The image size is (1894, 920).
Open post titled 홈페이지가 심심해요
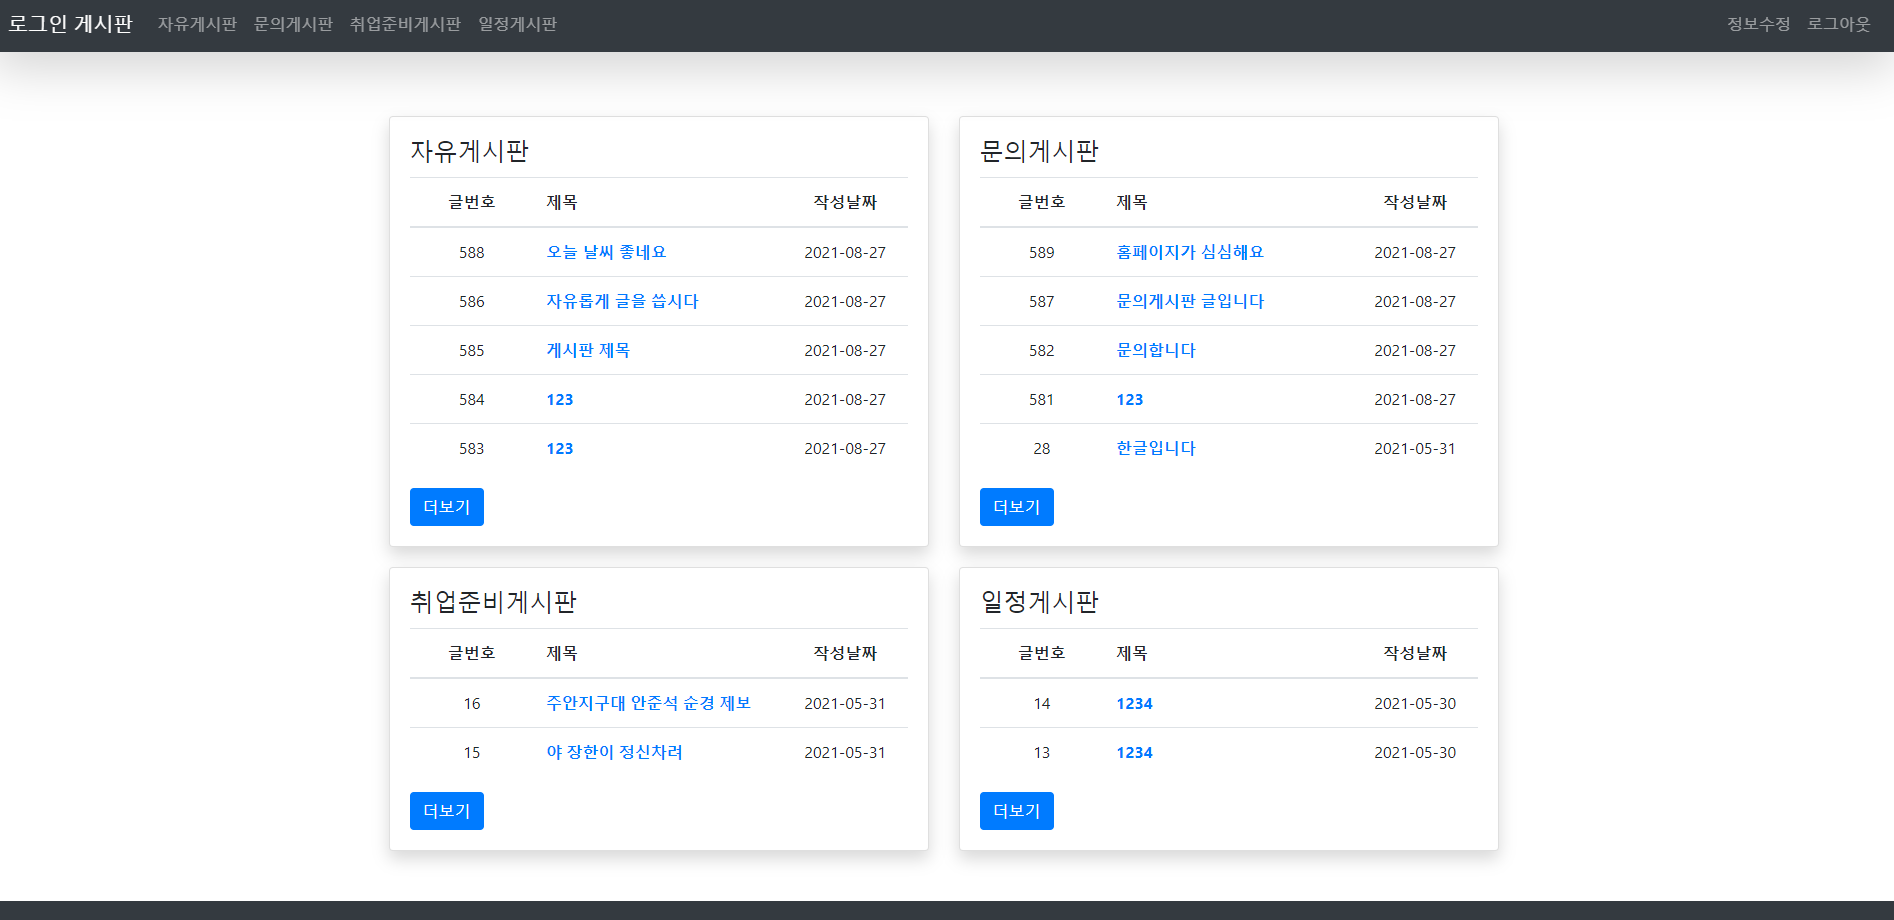point(1189,252)
